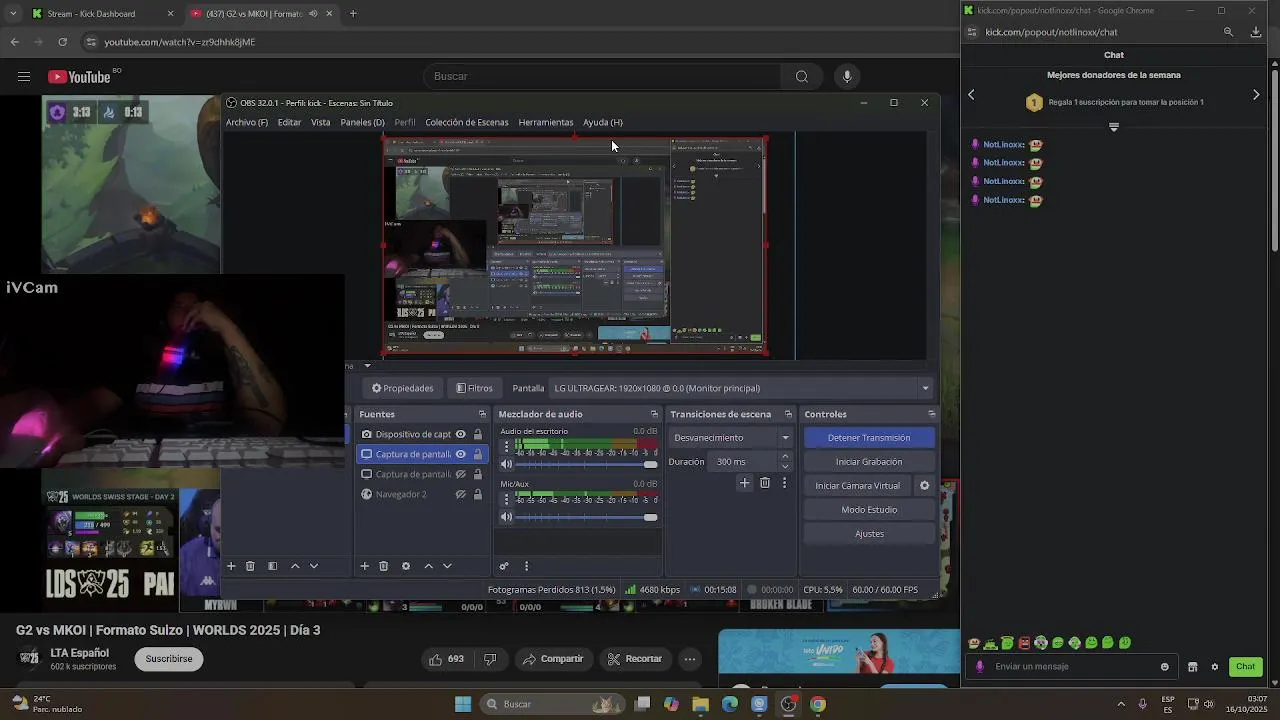Hide highlighted Captura de pantalla source
This screenshot has width=1280, height=720.
tap(461, 454)
